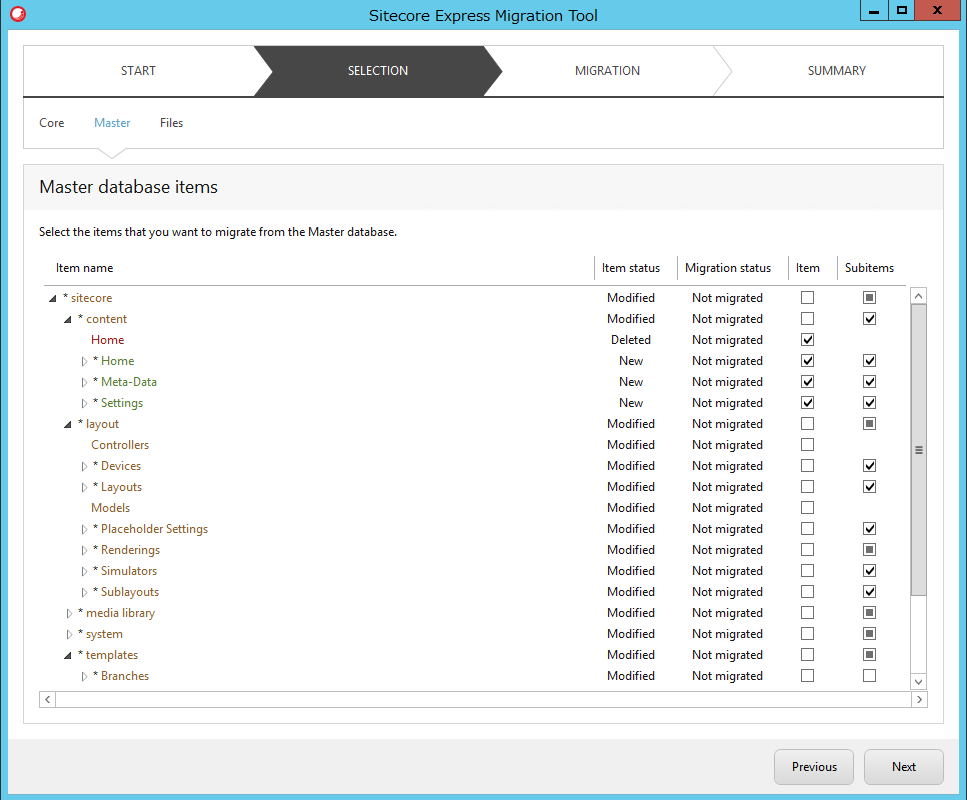Toggle Subitems checkbox for sitecore row
Image resolution: width=967 pixels, height=800 pixels.
870,298
